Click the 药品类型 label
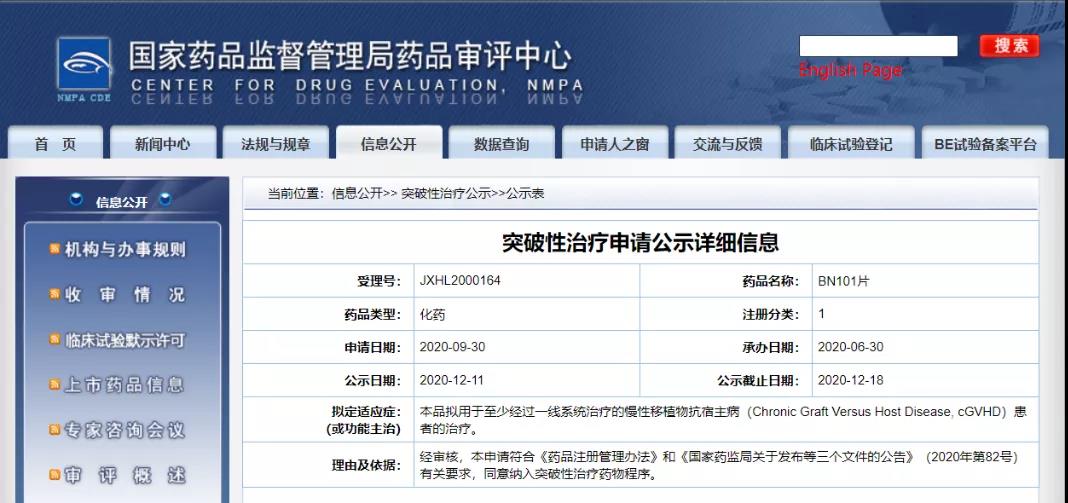The width and height of the screenshot is (1068, 503). [x=372, y=314]
